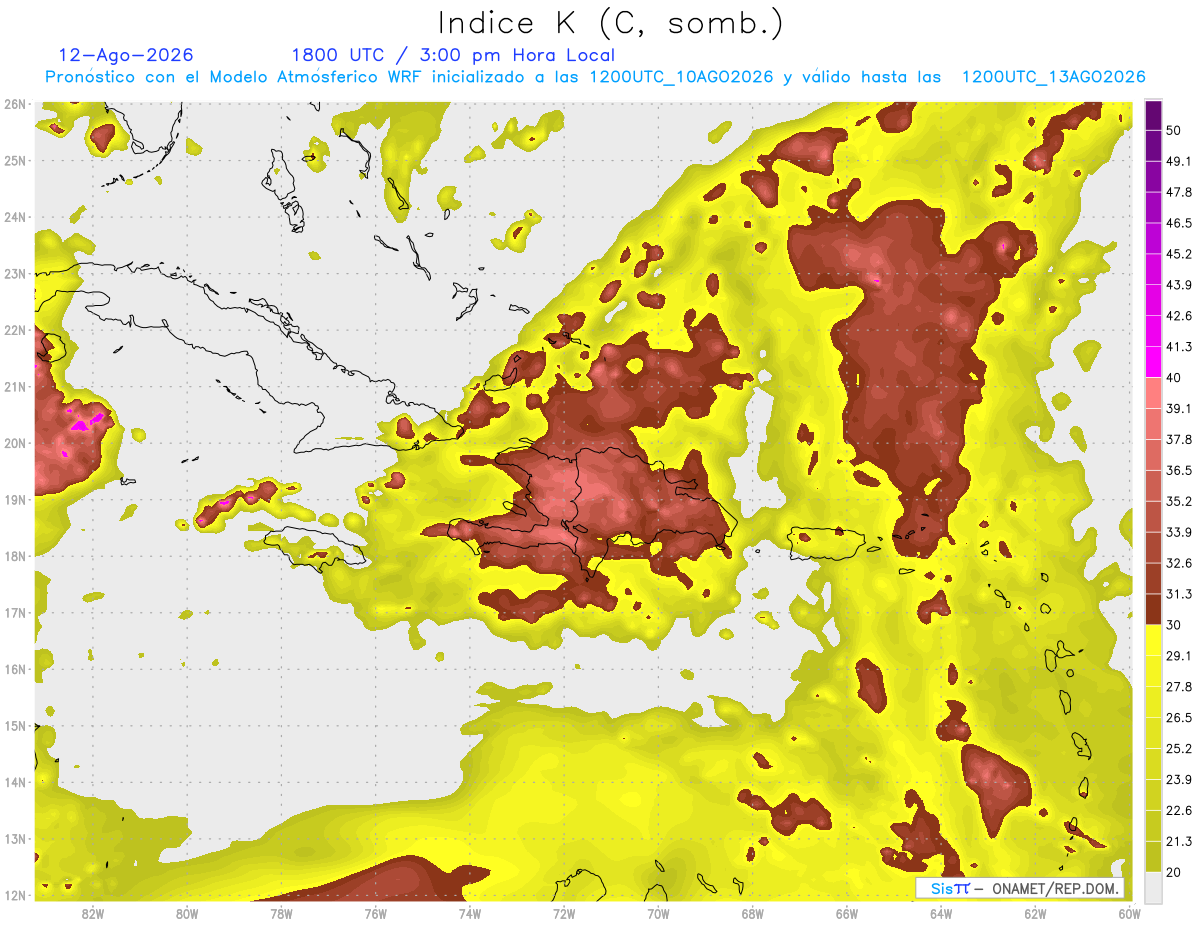
Task: Click the latitude label "21N"
Action: (14, 387)
